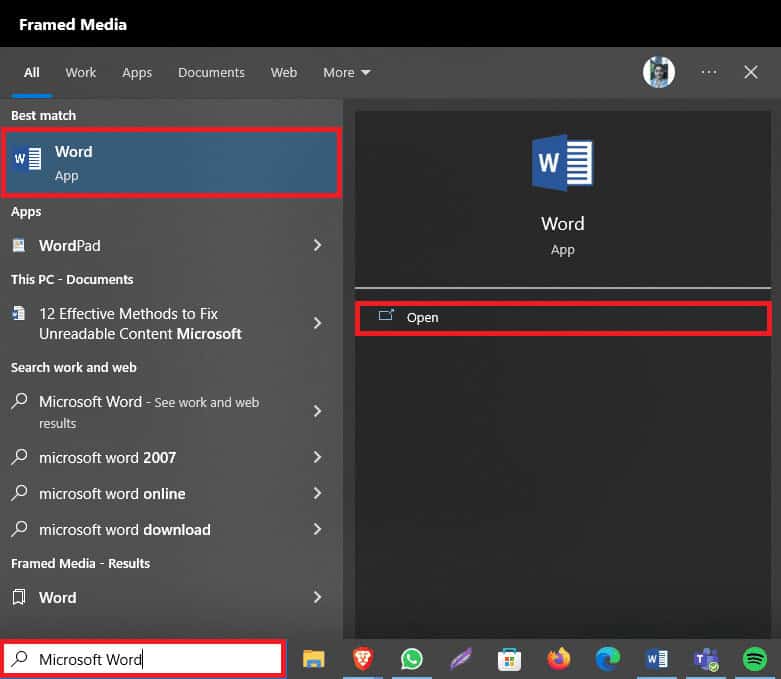Image resolution: width=781 pixels, height=679 pixels.
Task: Switch to the Web filter tab
Action: pos(284,73)
